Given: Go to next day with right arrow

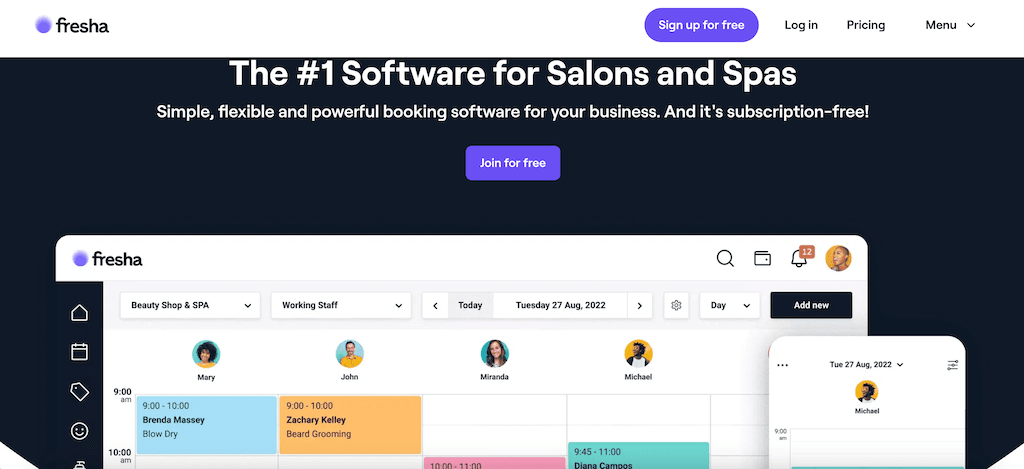Looking at the screenshot, I should [640, 305].
